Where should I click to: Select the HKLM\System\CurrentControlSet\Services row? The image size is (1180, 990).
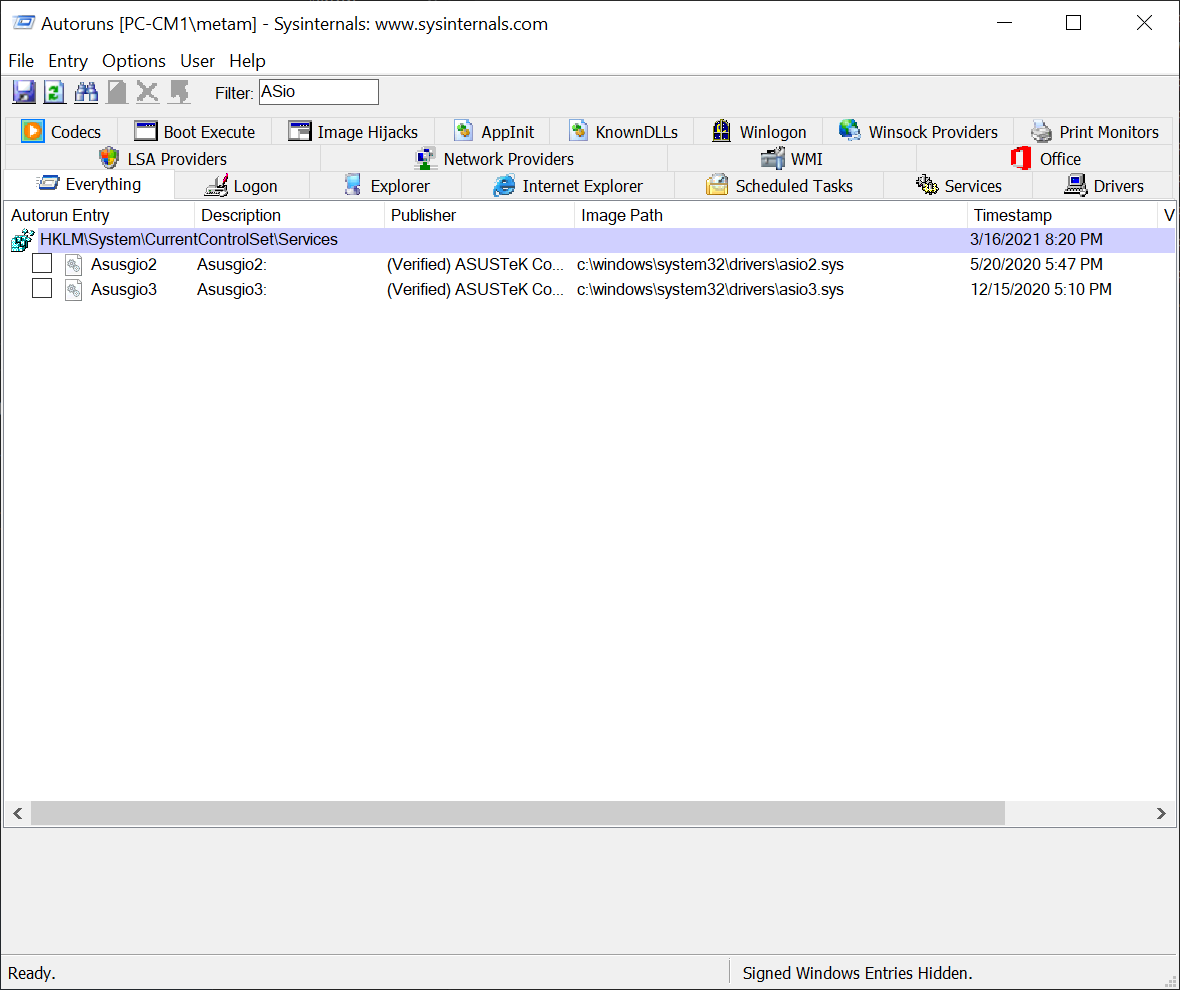pos(590,240)
